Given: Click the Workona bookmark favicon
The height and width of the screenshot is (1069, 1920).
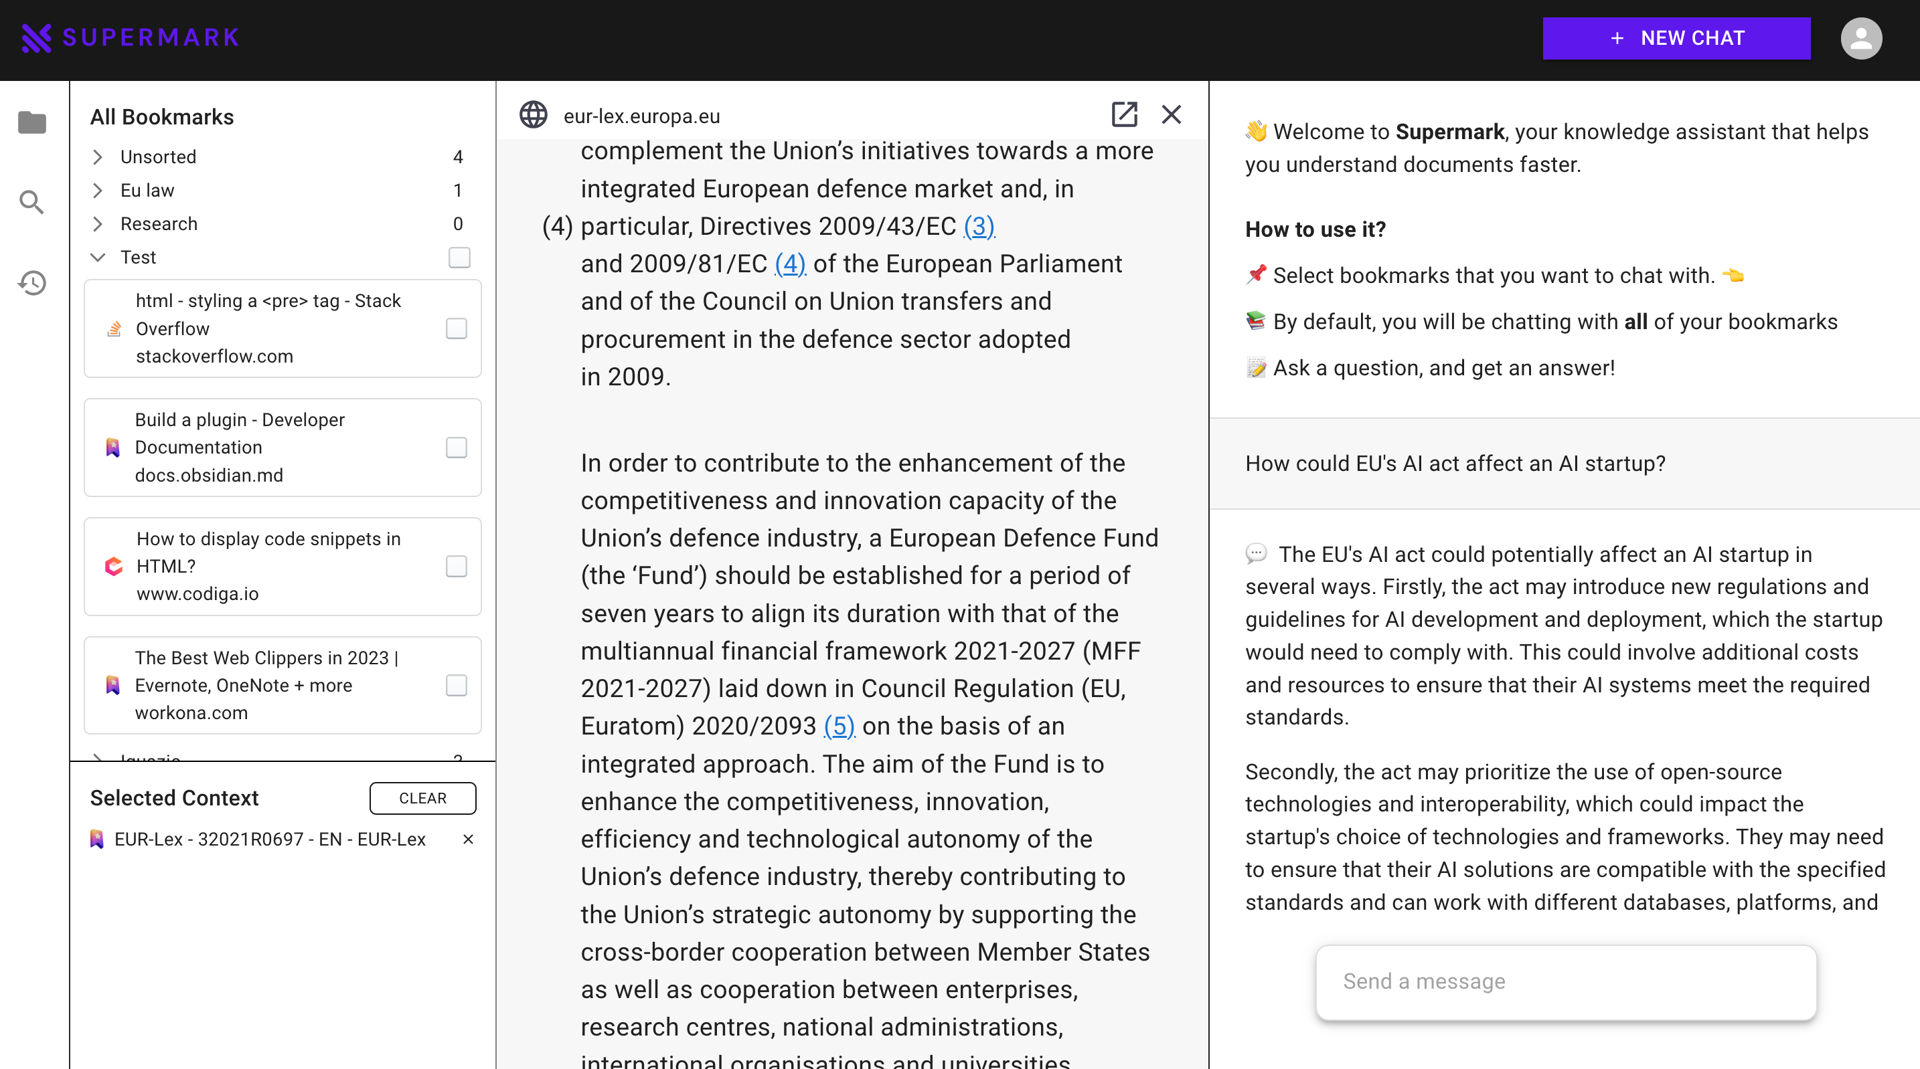Looking at the screenshot, I should point(113,686).
